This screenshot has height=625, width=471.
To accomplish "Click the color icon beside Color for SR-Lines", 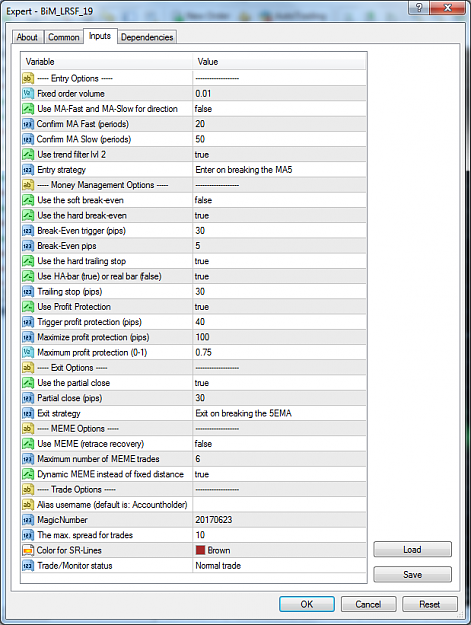I will click(x=28, y=550).
